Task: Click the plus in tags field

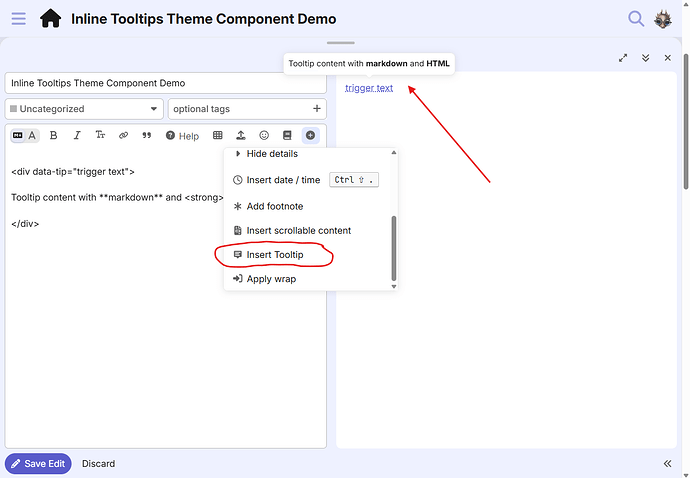Action: tap(317, 108)
